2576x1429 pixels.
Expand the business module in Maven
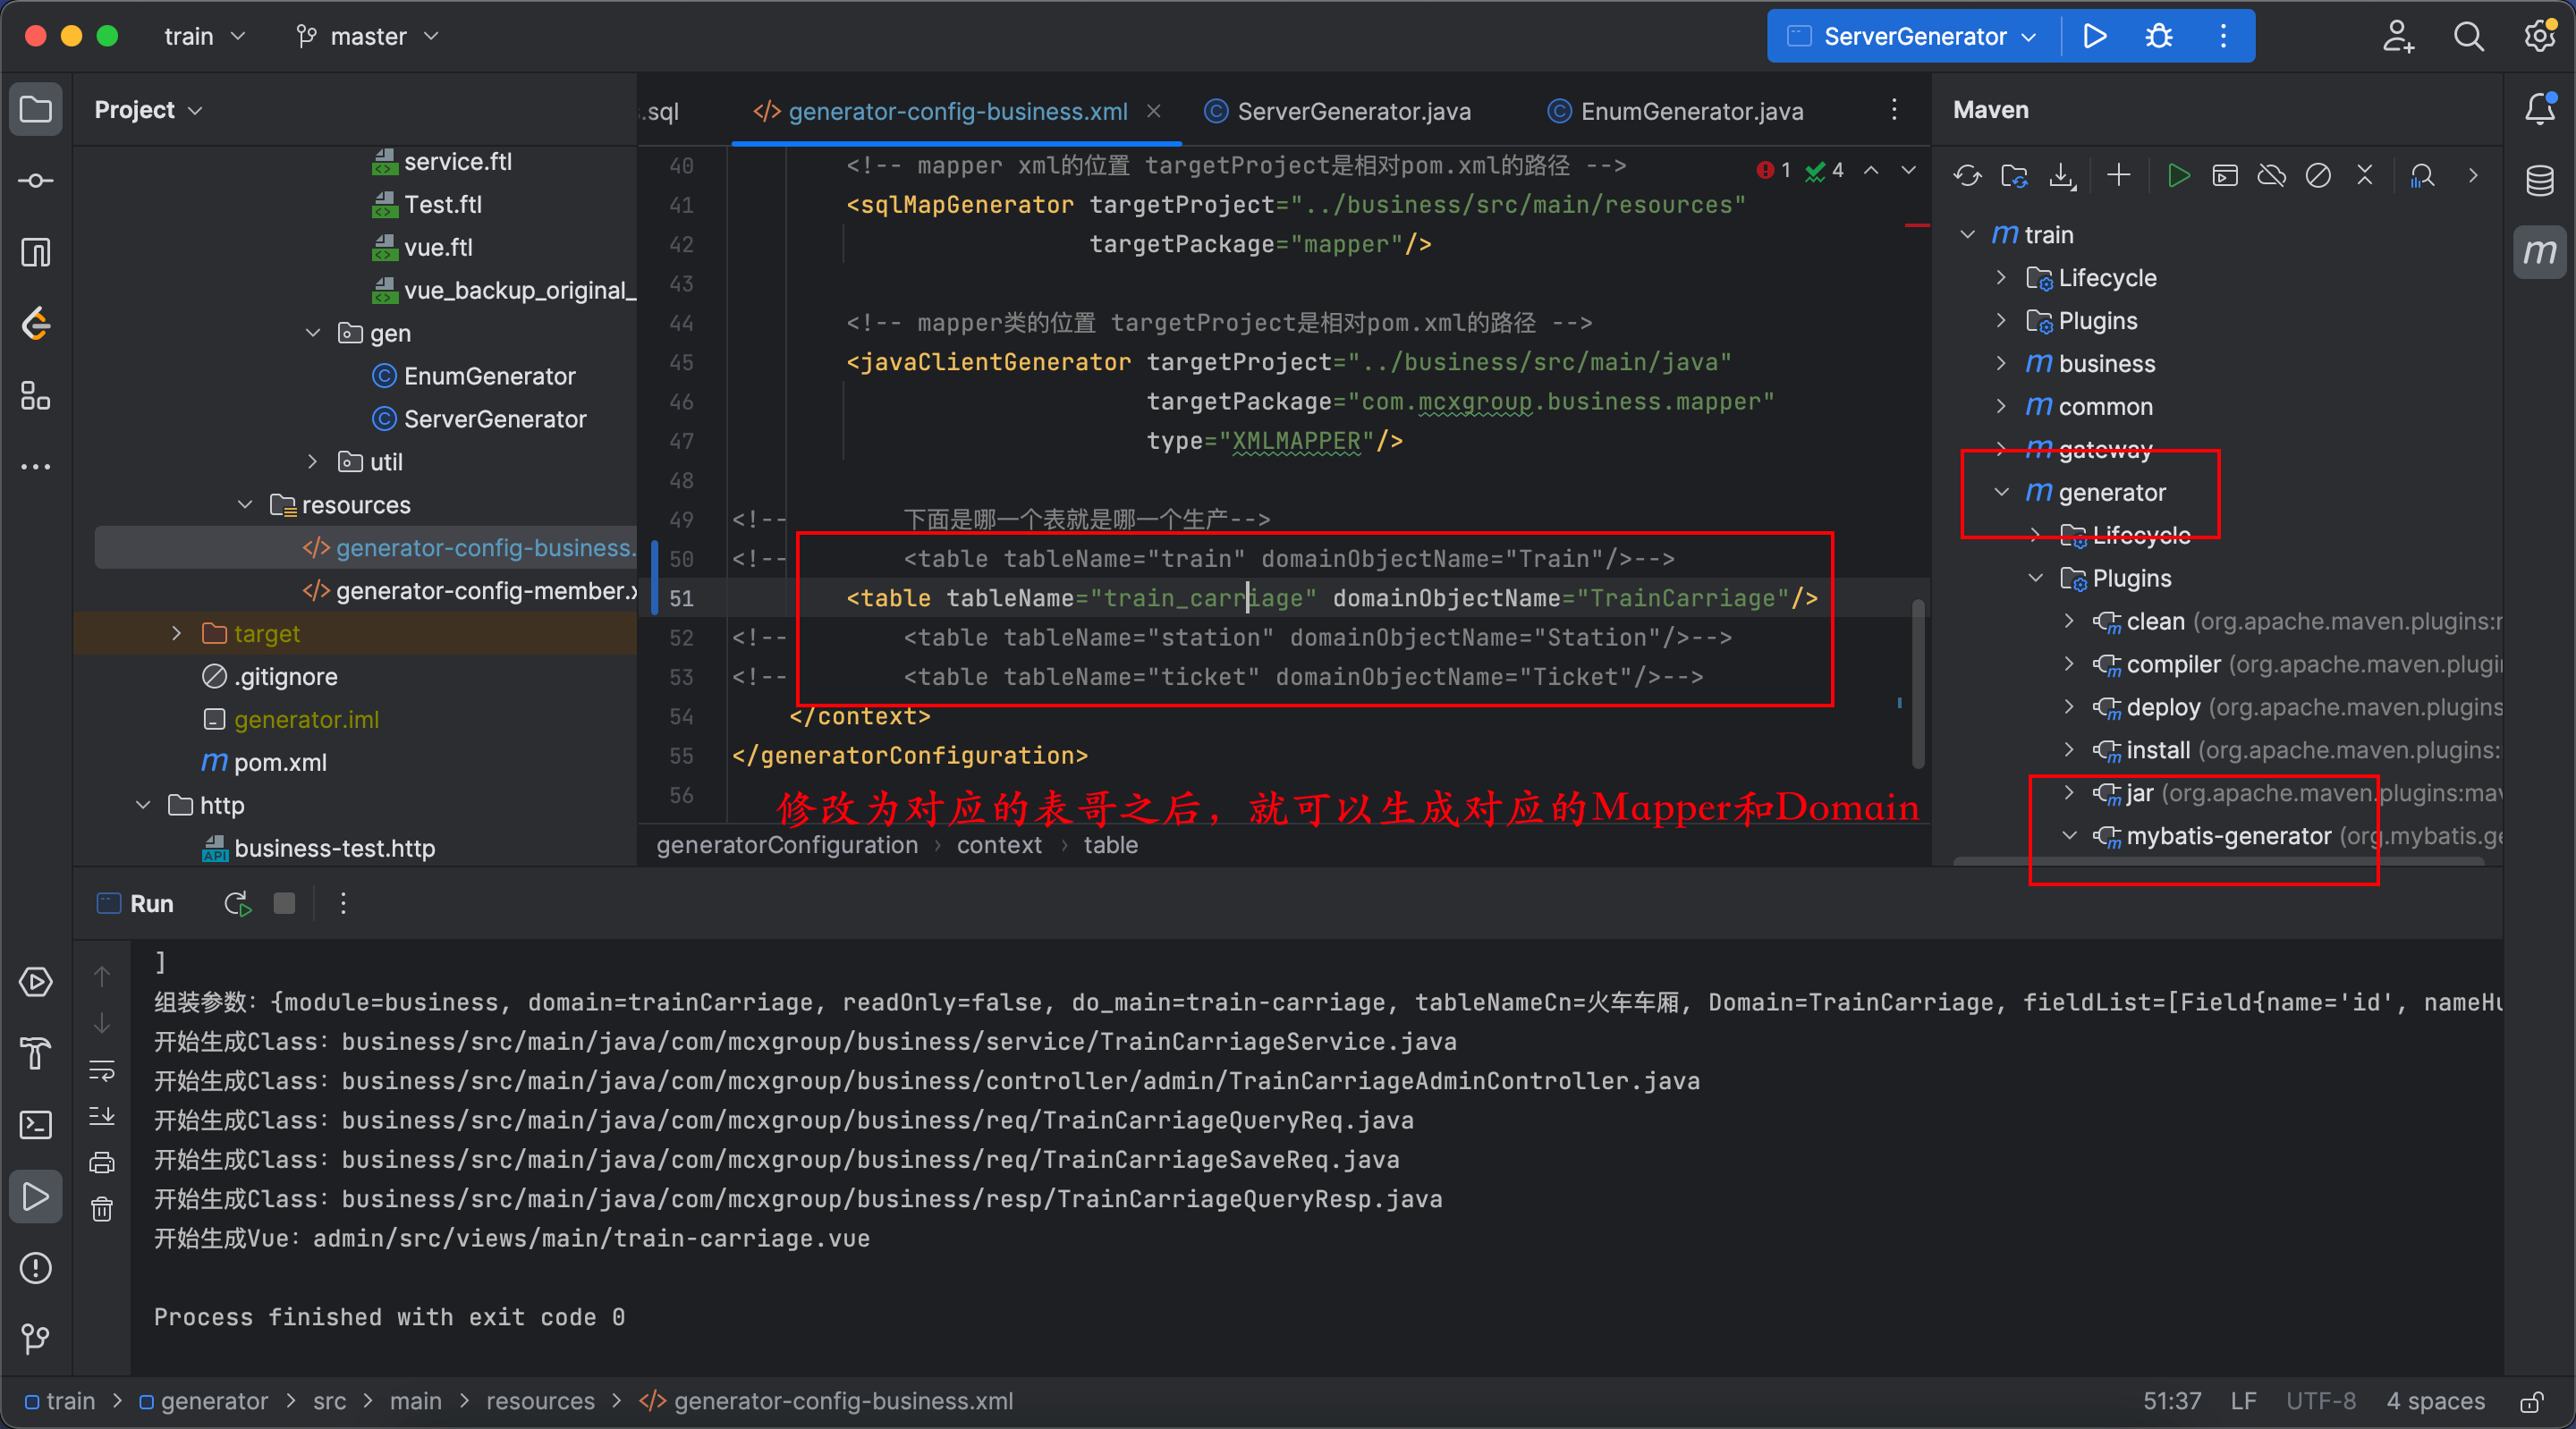[x=2000, y=363]
